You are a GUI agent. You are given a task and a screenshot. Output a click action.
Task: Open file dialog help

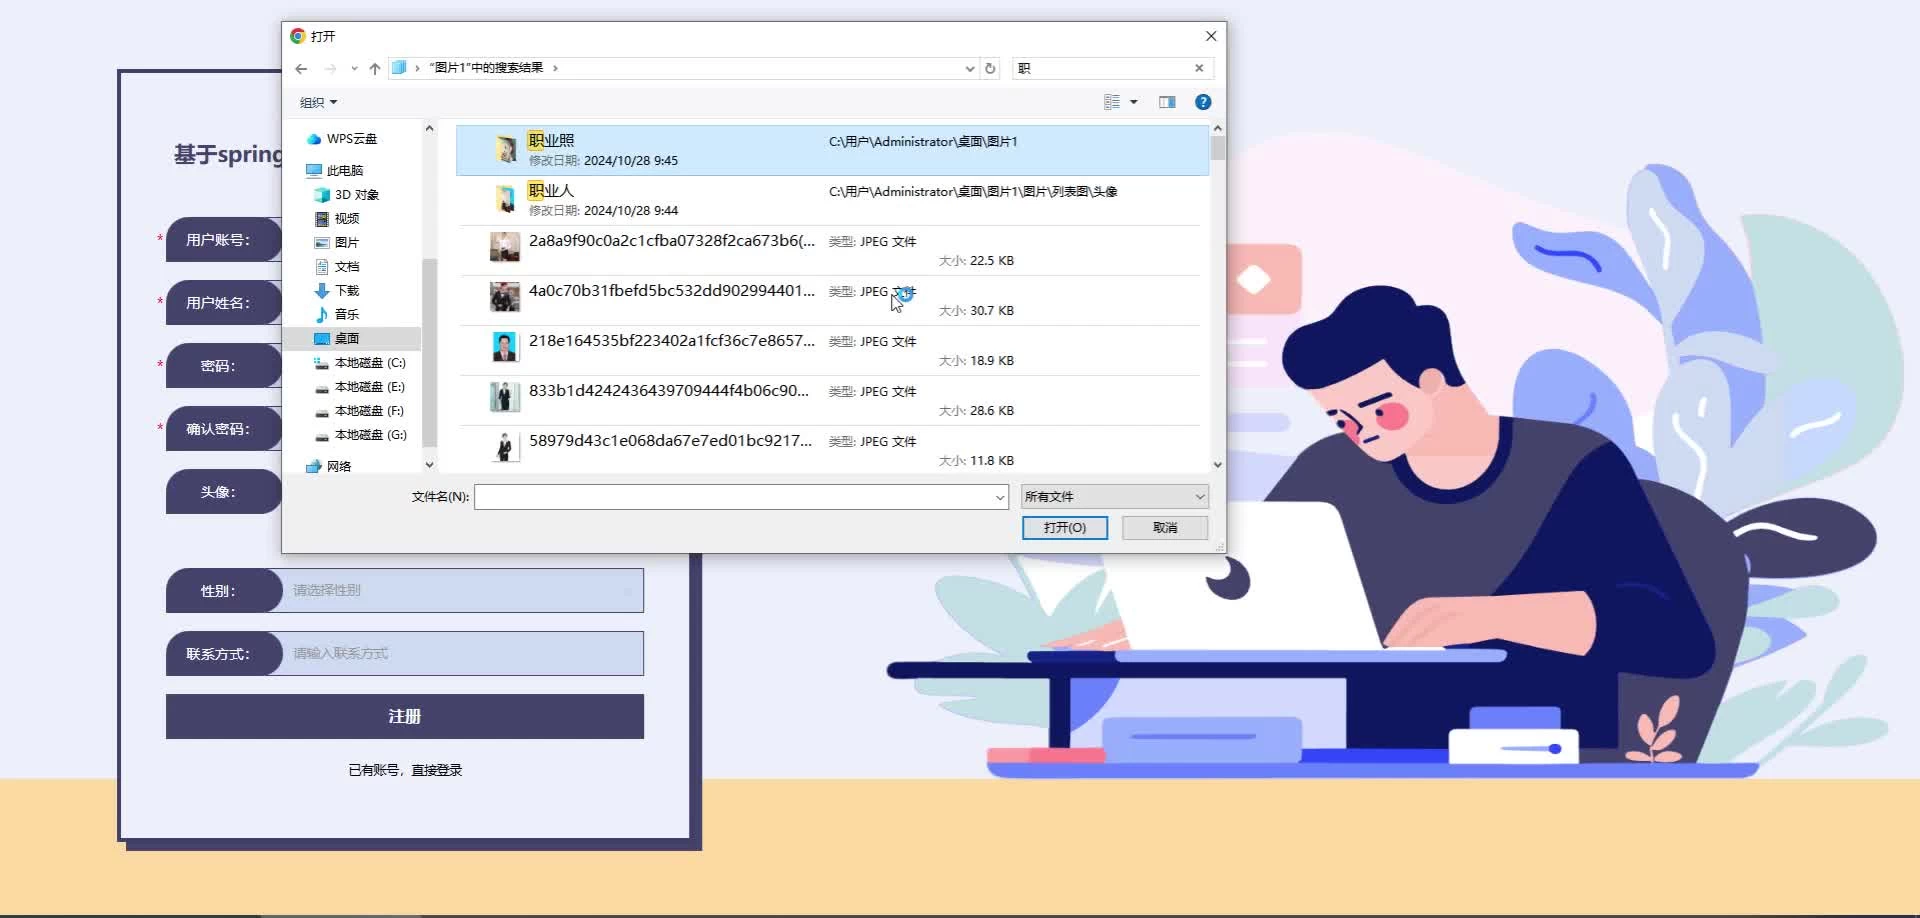[x=1203, y=102]
